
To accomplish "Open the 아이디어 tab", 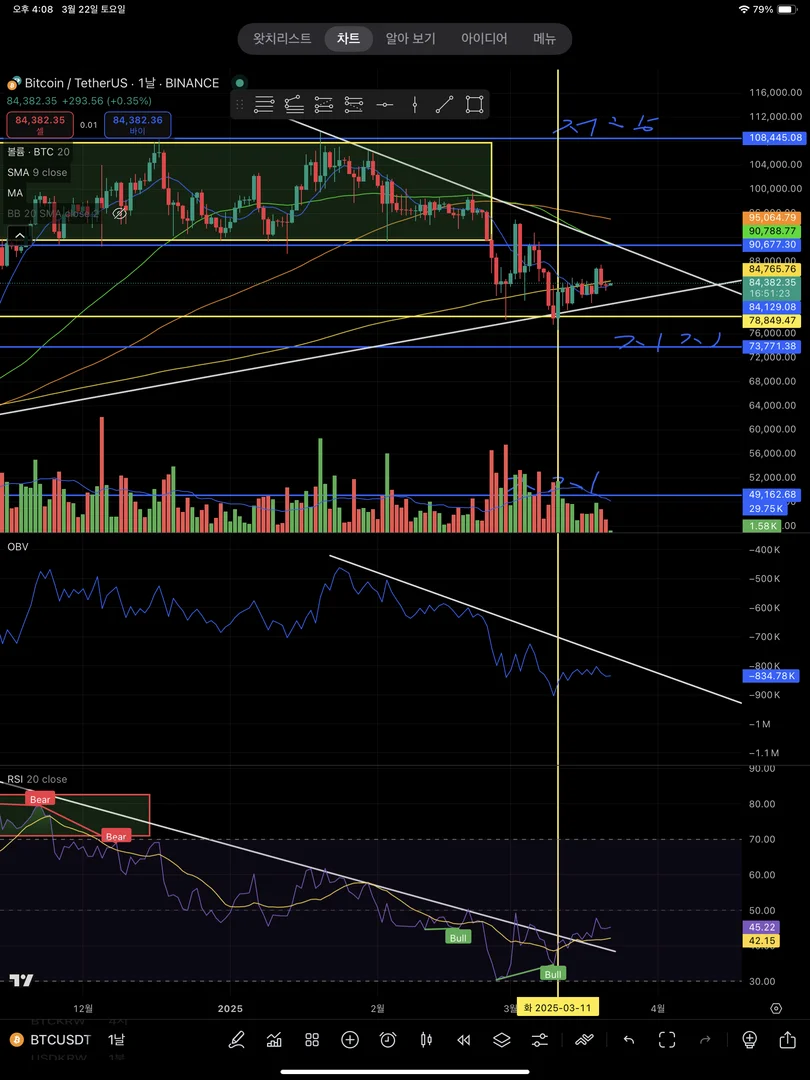I will click(484, 39).
